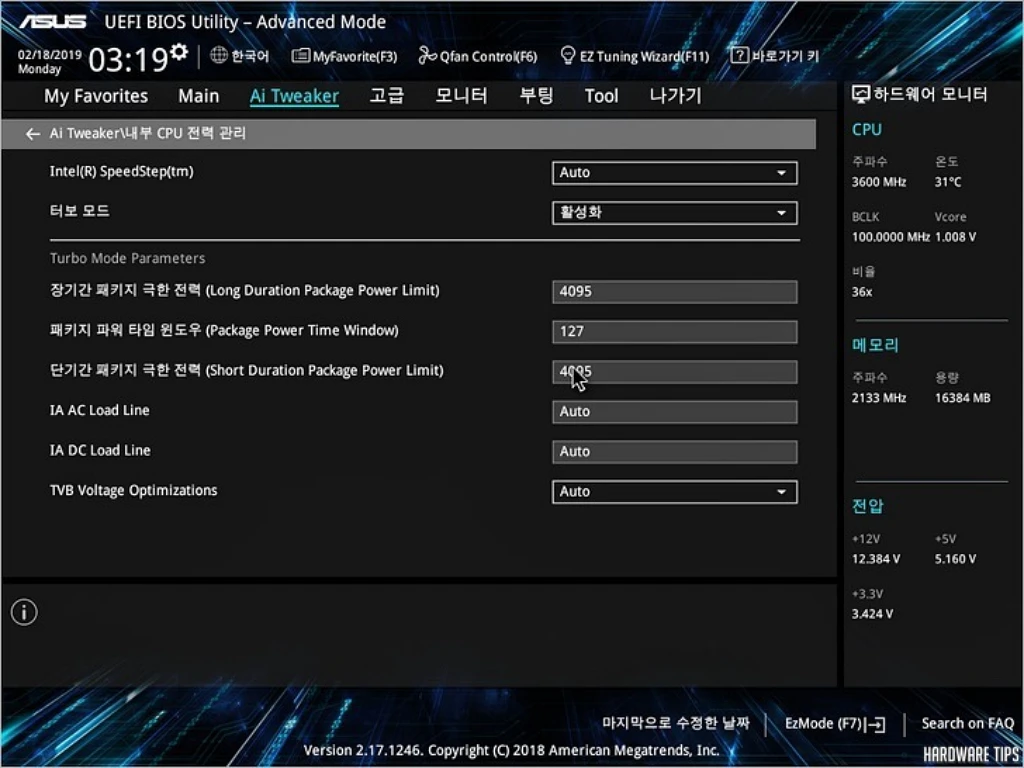Click the 36x ratio value
This screenshot has height=768, width=1024.
point(861,292)
